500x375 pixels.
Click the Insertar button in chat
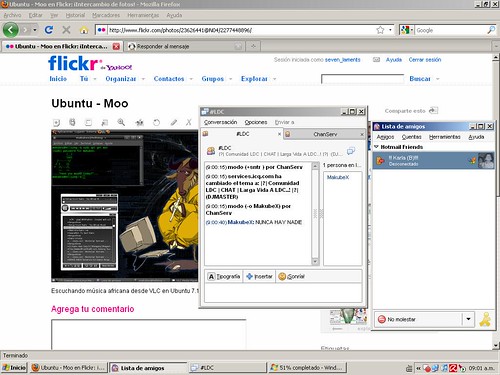pos(259,276)
